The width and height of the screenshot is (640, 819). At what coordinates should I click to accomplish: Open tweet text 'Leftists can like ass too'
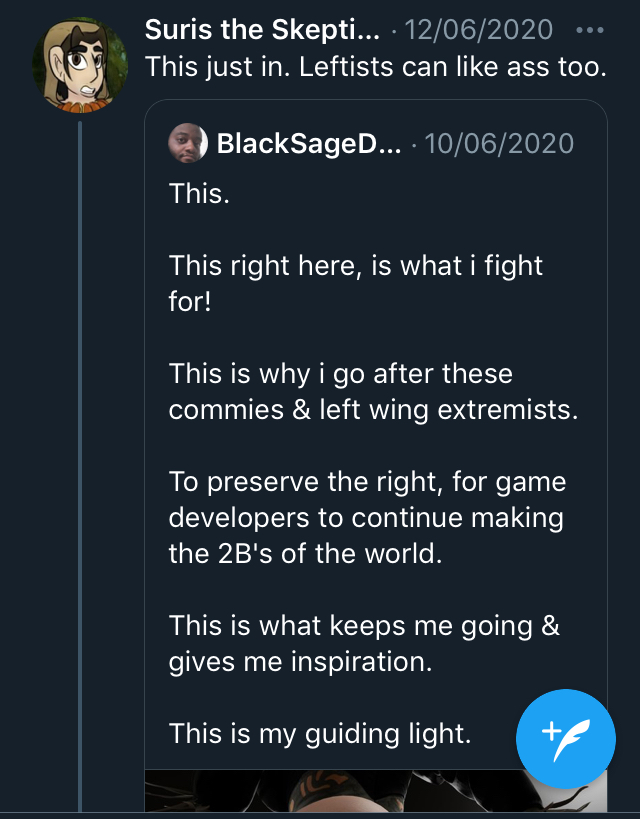[376, 67]
